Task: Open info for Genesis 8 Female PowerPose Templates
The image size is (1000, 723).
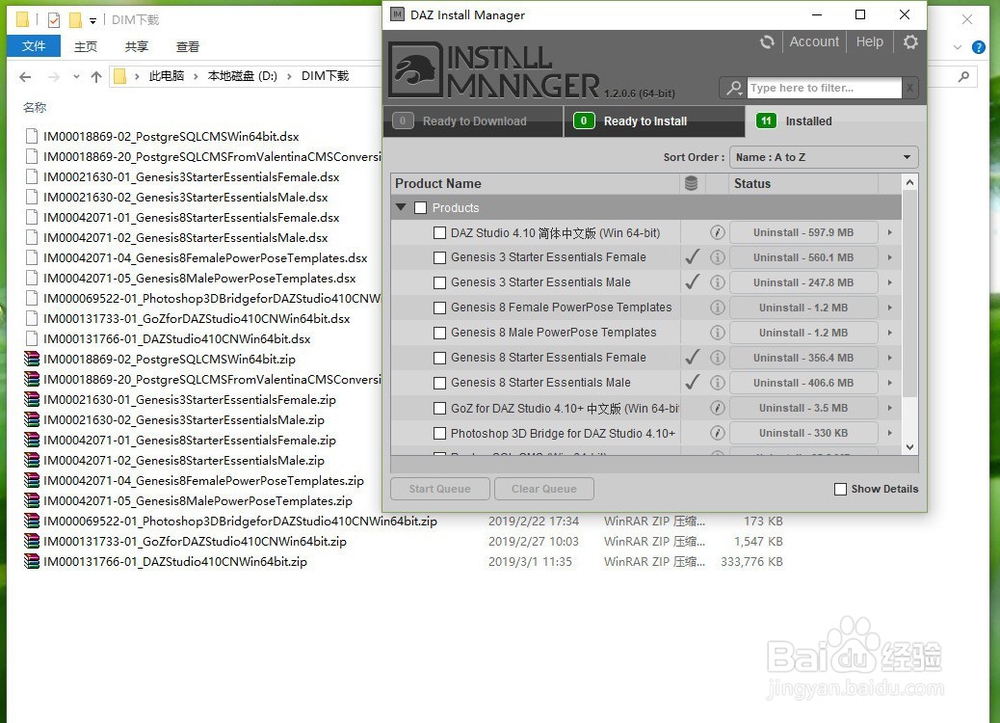Action: [717, 307]
